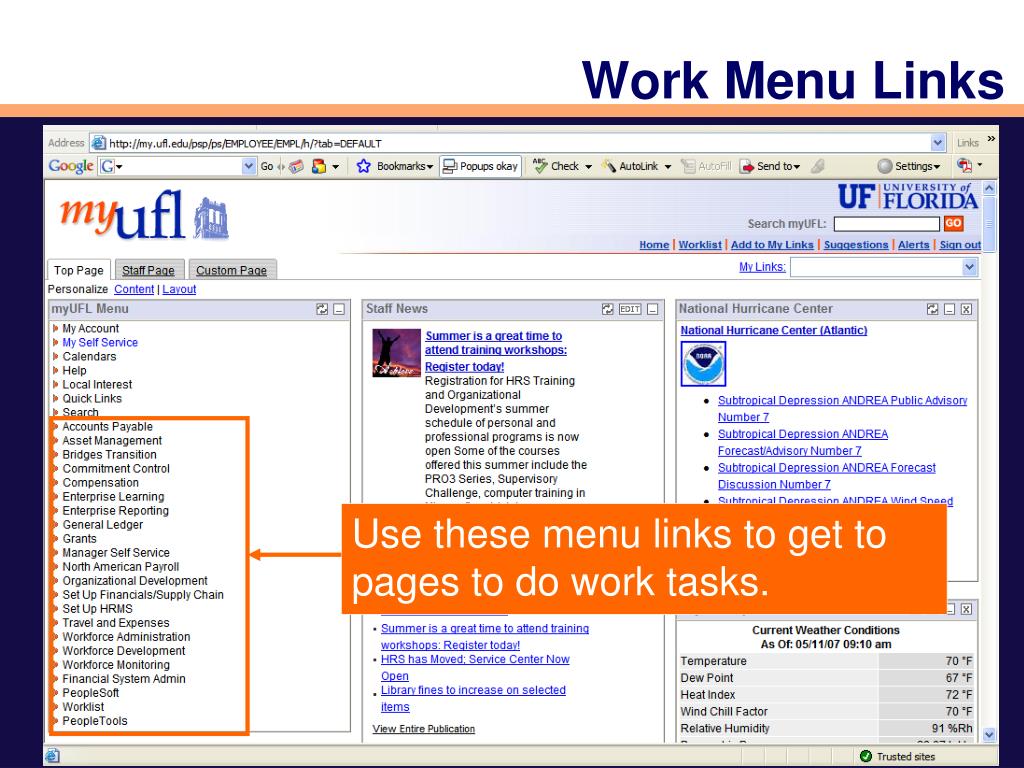The image size is (1024, 768).
Task: Open the Alerts link
Action: 914,245
